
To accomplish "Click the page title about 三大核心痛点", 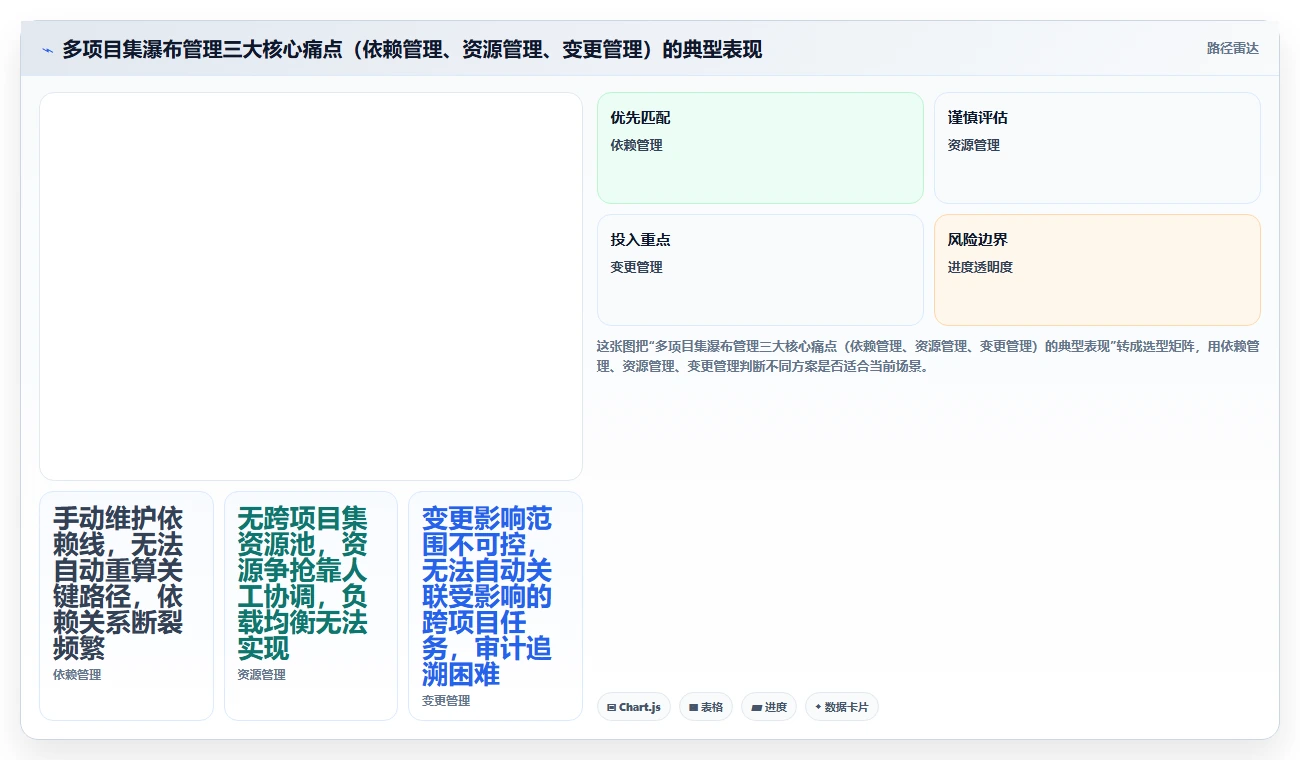I will point(412,49).
